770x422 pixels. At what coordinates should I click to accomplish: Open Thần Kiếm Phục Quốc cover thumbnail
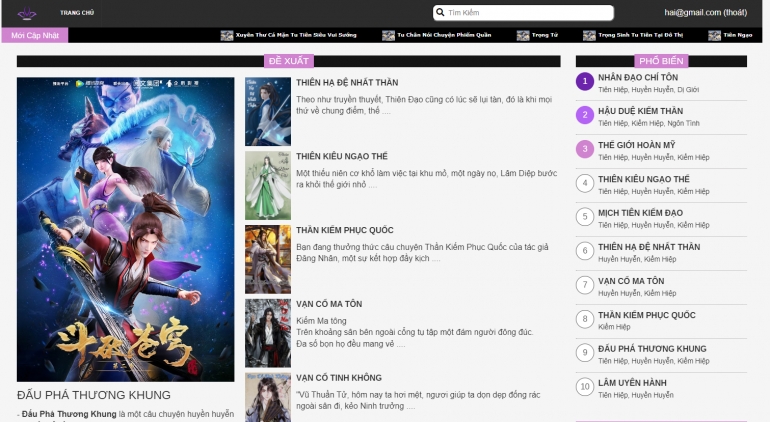pyautogui.click(x=268, y=259)
